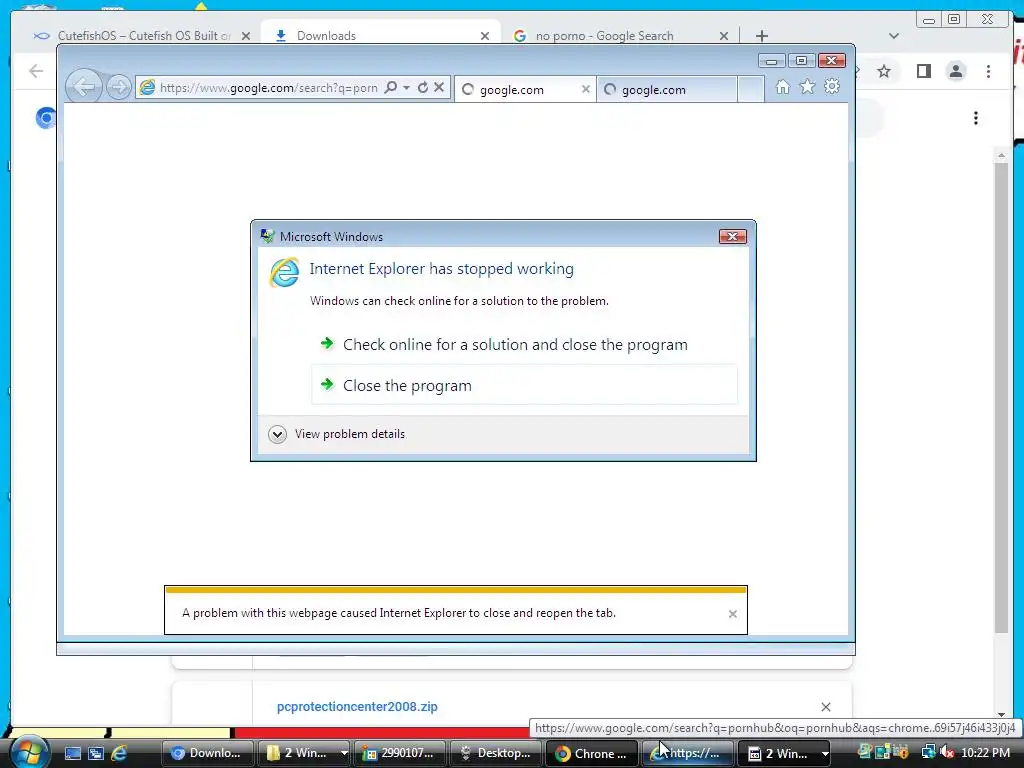This screenshot has width=1024, height=768.
Task: Close the first google.com tab
Action: pyautogui.click(x=586, y=89)
